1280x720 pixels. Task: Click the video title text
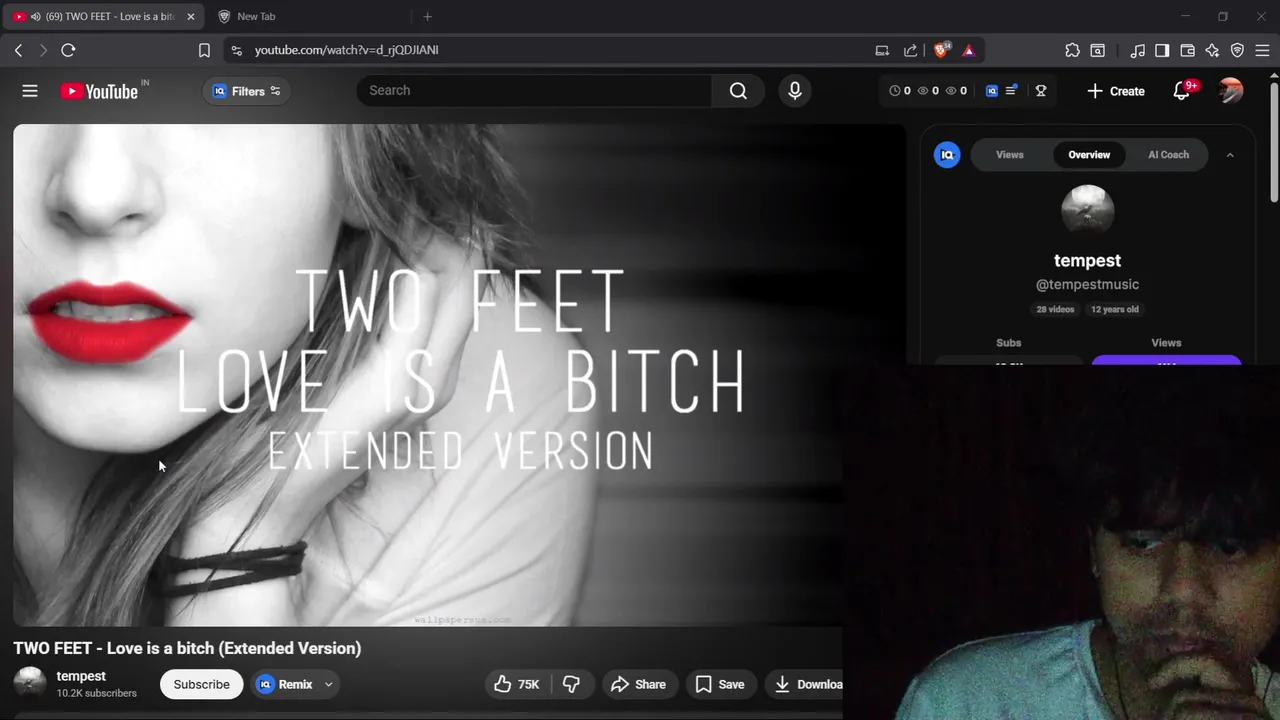(x=187, y=648)
